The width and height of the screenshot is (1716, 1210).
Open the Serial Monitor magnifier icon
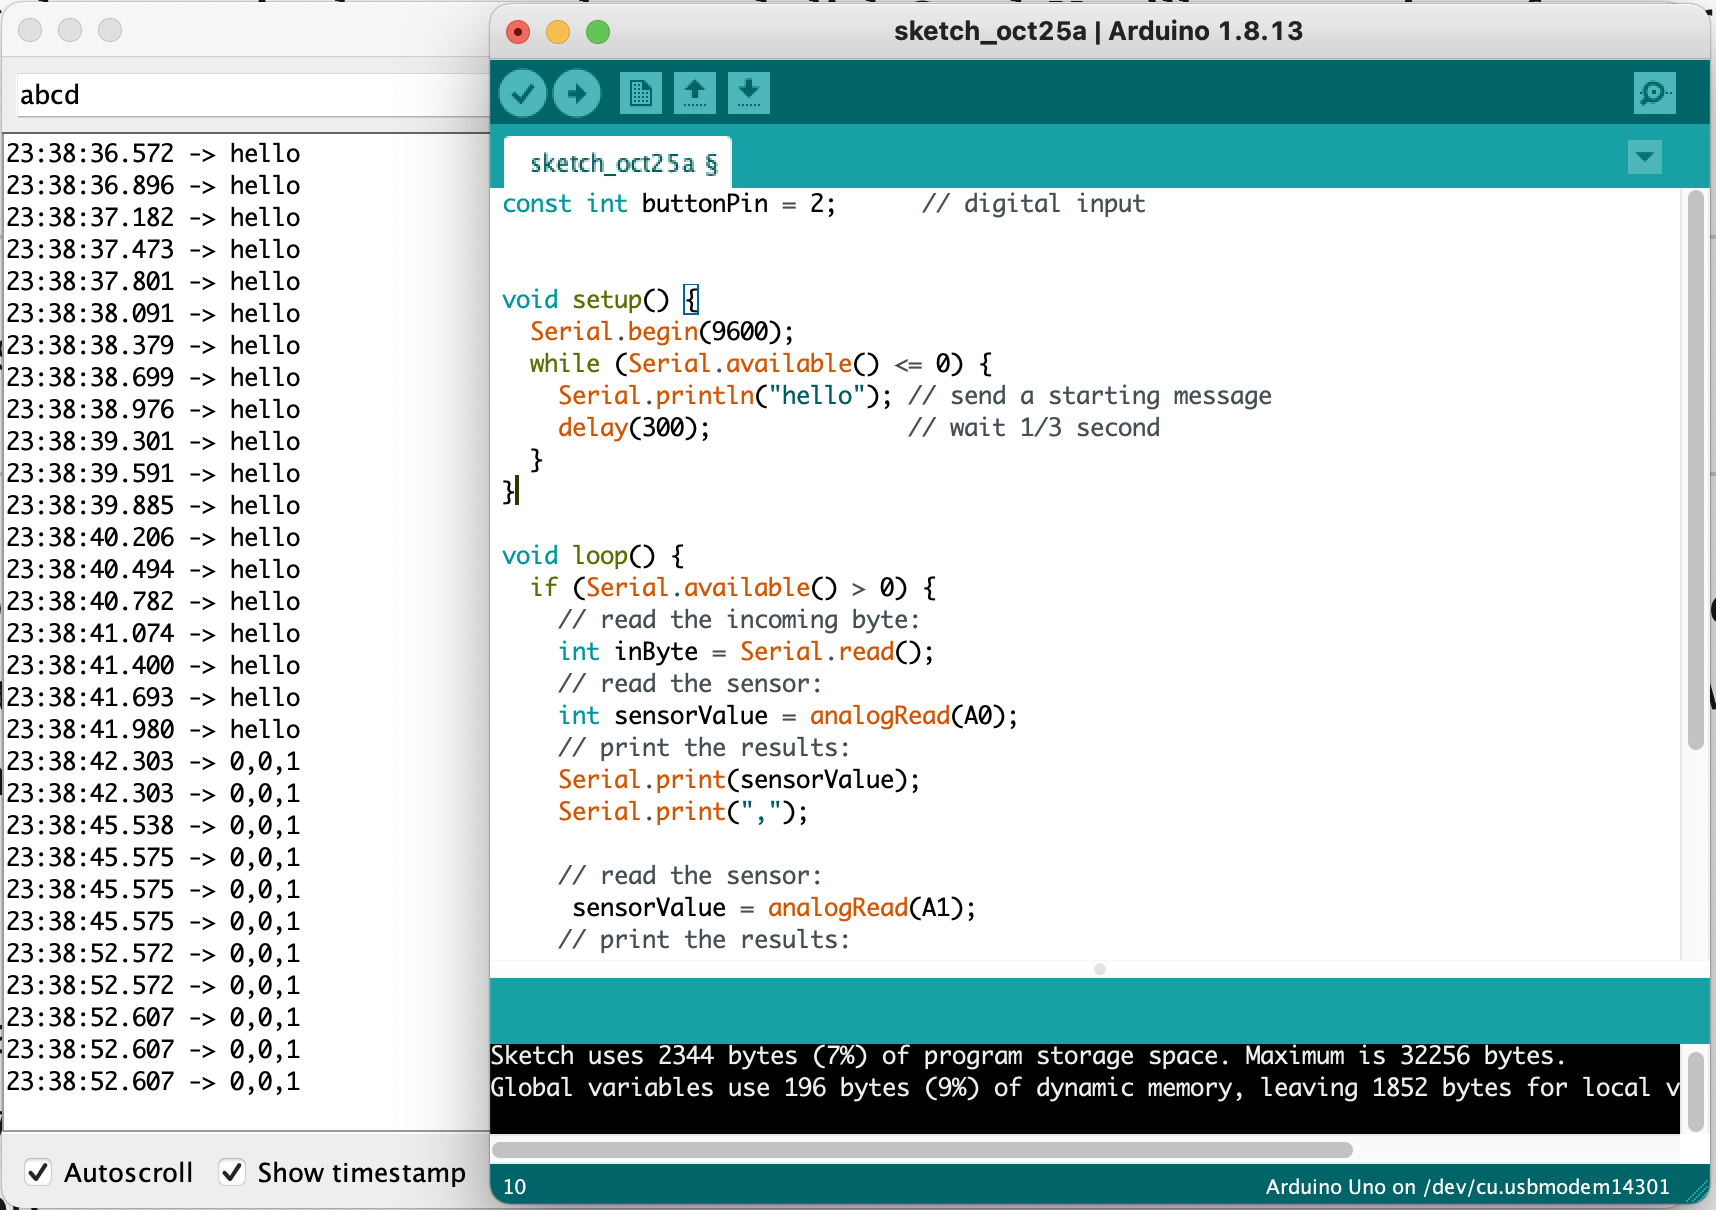pos(1654,94)
